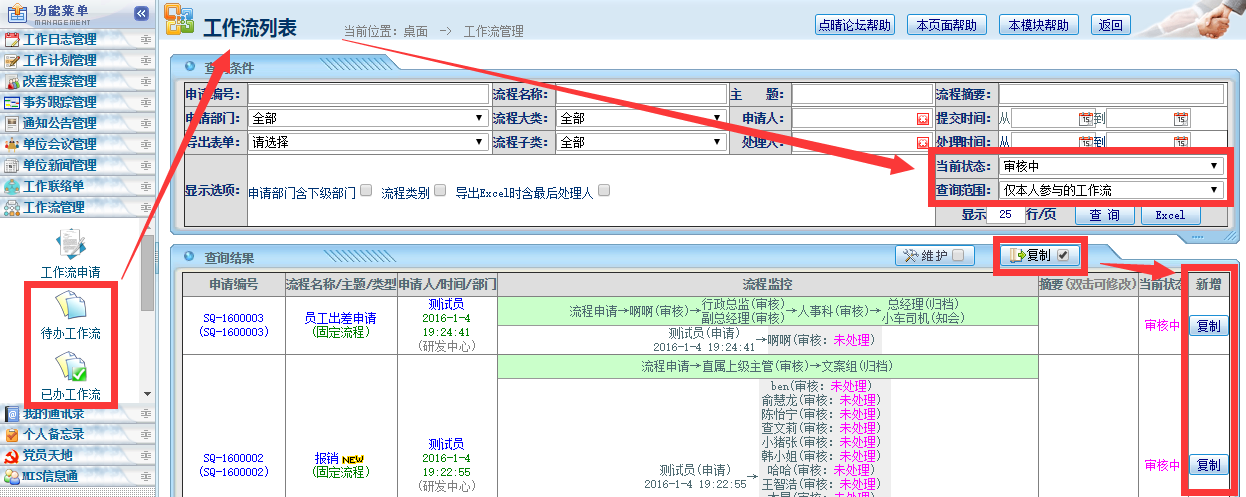Screen dimensions: 1246x497
Task: Click the 查询 button
Action: (1104, 215)
